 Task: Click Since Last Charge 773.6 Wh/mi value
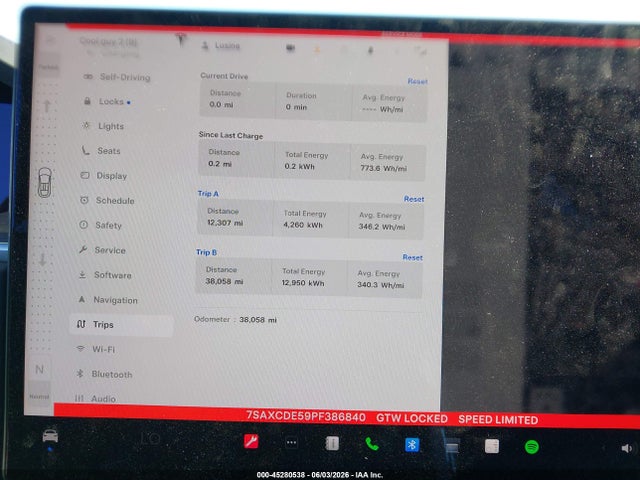[x=383, y=168]
